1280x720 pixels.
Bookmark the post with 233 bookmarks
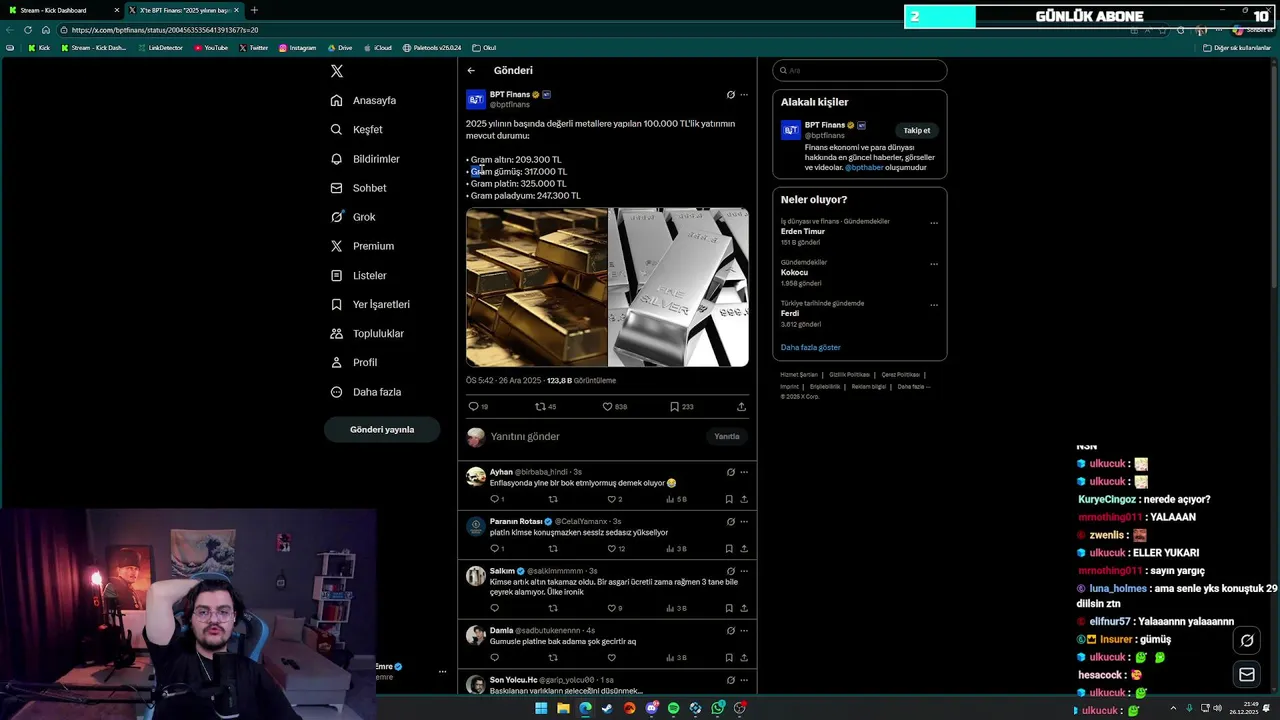click(681, 407)
